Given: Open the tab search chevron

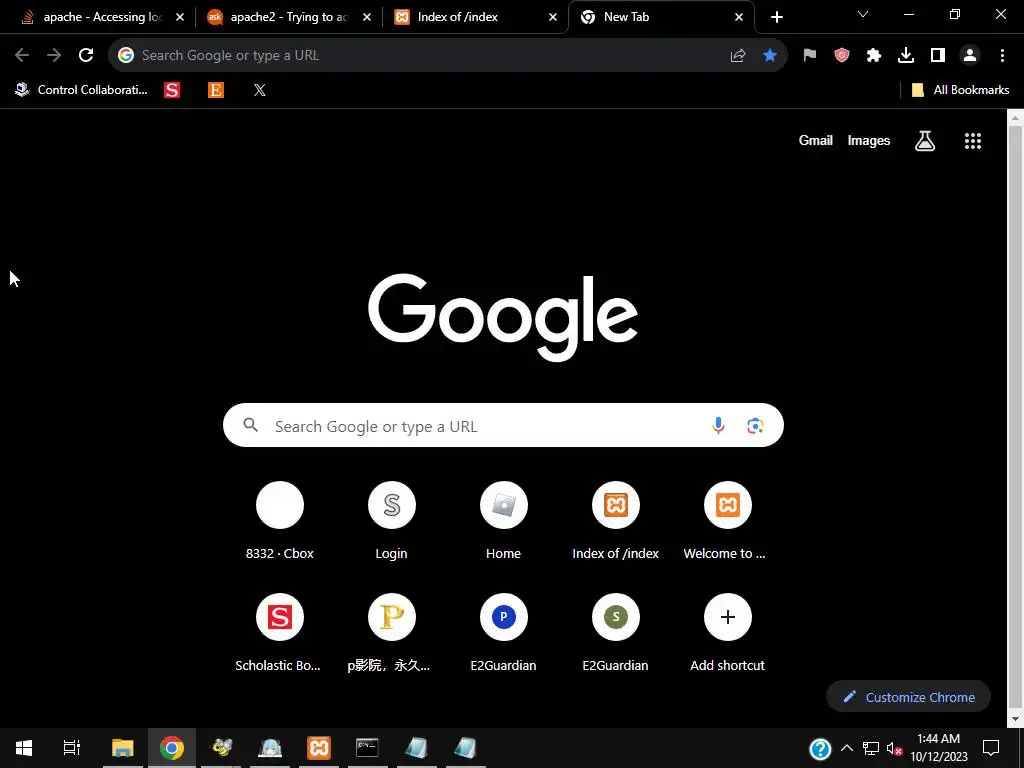Looking at the screenshot, I should click(863, 14).
